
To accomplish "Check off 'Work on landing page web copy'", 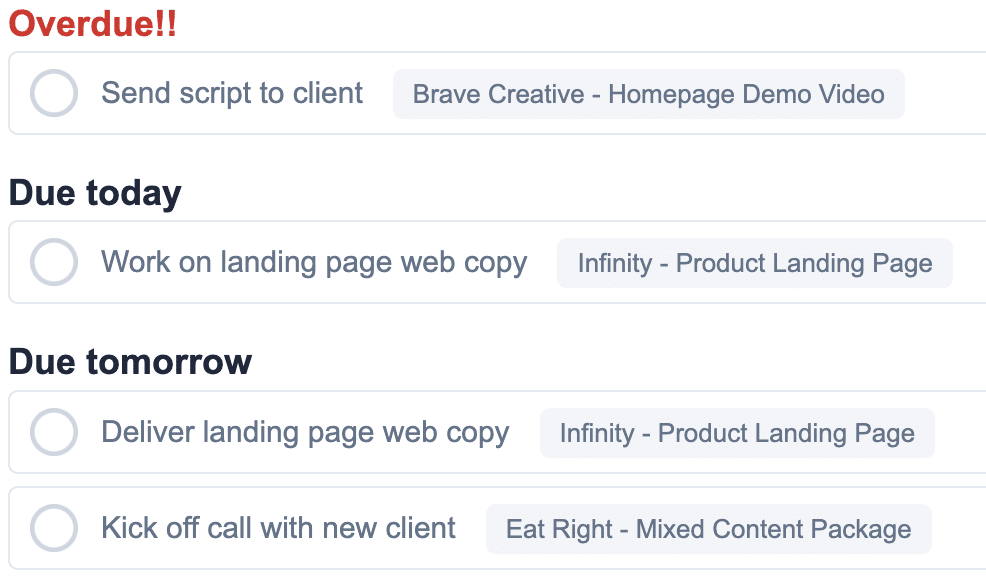I will [54, 263].
